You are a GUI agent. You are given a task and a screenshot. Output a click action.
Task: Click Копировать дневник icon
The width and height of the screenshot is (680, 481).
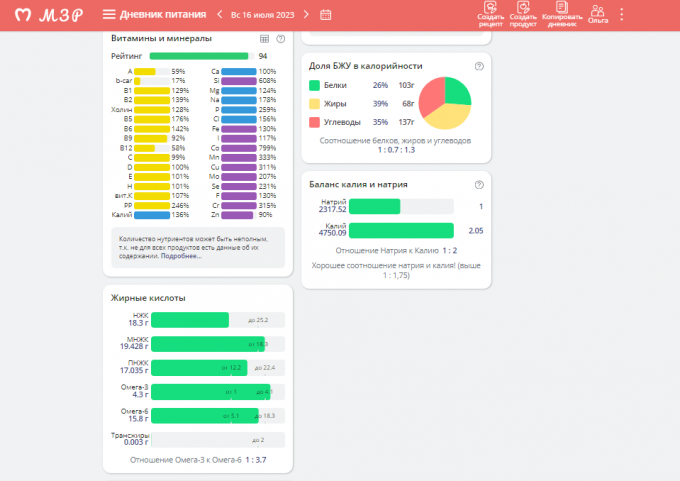[x=561, y=13]
